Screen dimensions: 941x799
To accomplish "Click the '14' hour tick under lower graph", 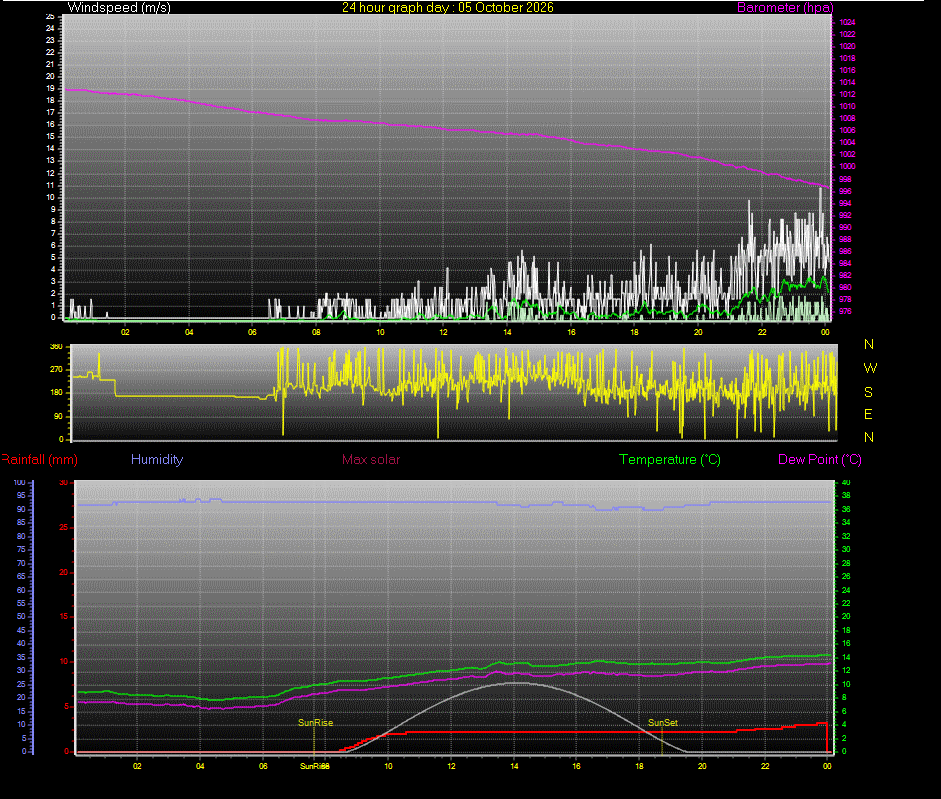I will click(x=514, y=766).
